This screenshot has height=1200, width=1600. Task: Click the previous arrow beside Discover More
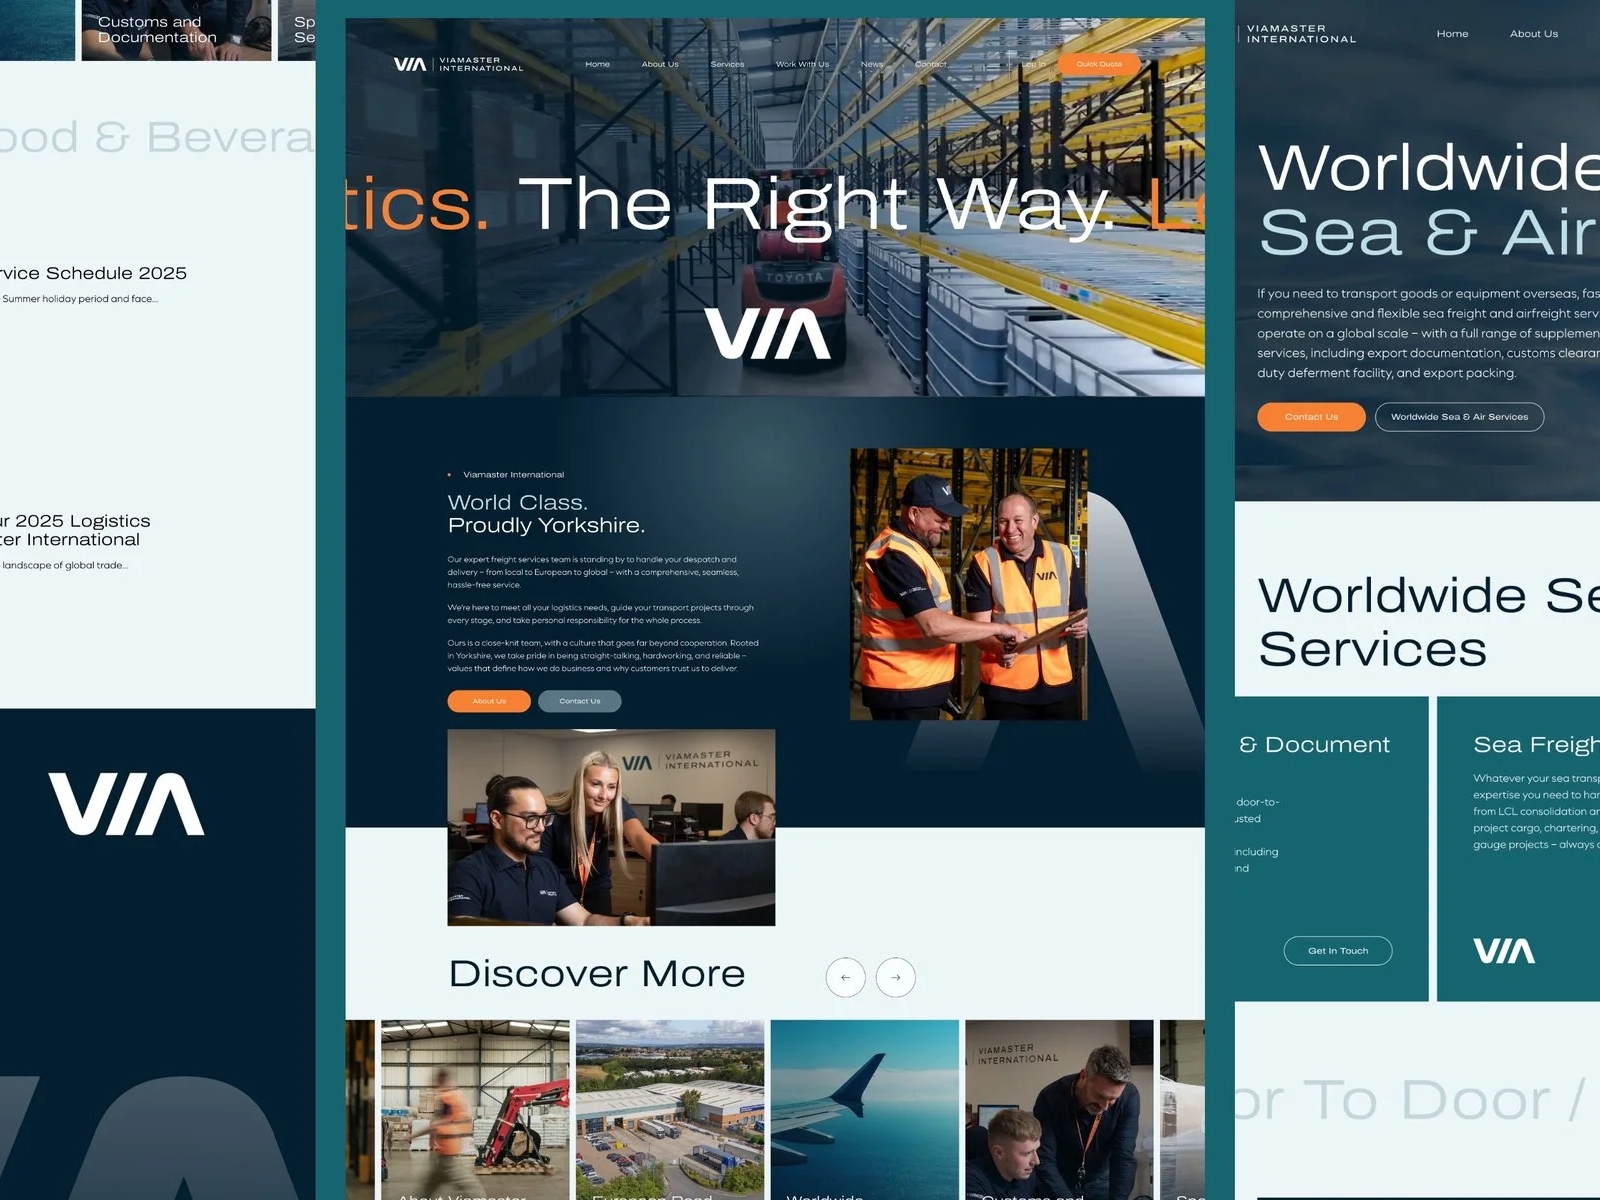click(845, 977)
